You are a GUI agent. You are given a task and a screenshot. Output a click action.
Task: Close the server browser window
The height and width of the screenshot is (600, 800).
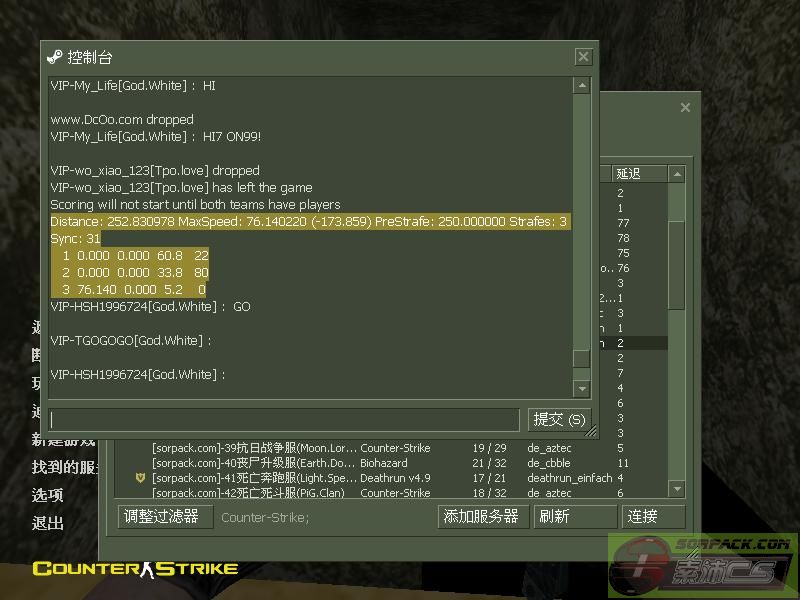tap(685, 107)
